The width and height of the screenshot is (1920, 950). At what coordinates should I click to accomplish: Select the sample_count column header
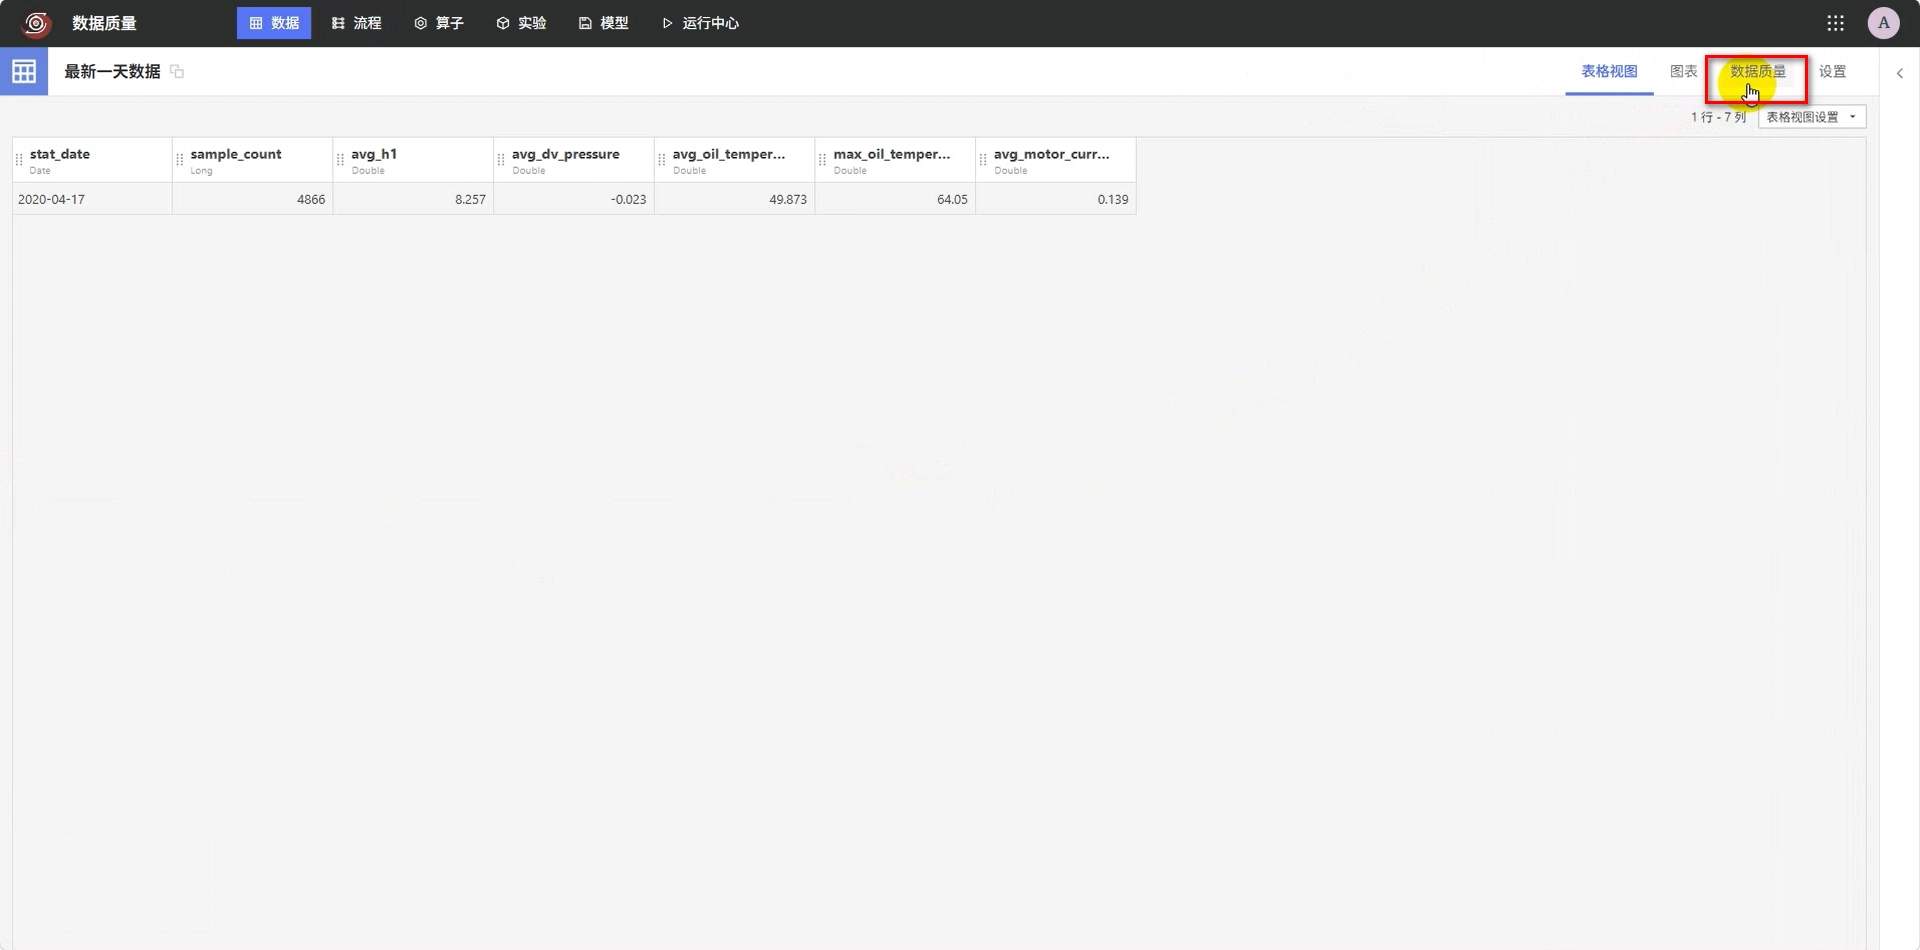click(253, 160)
